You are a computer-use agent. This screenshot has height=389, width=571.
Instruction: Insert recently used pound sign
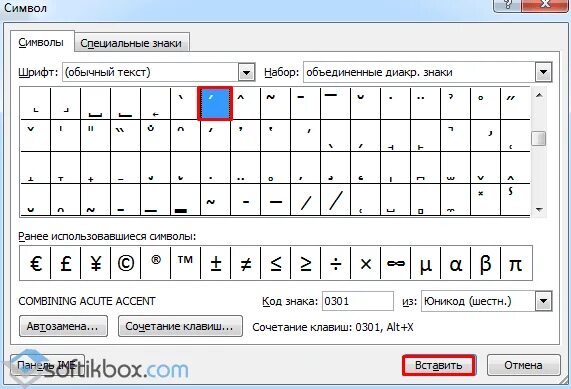click(x=66, y=263)
